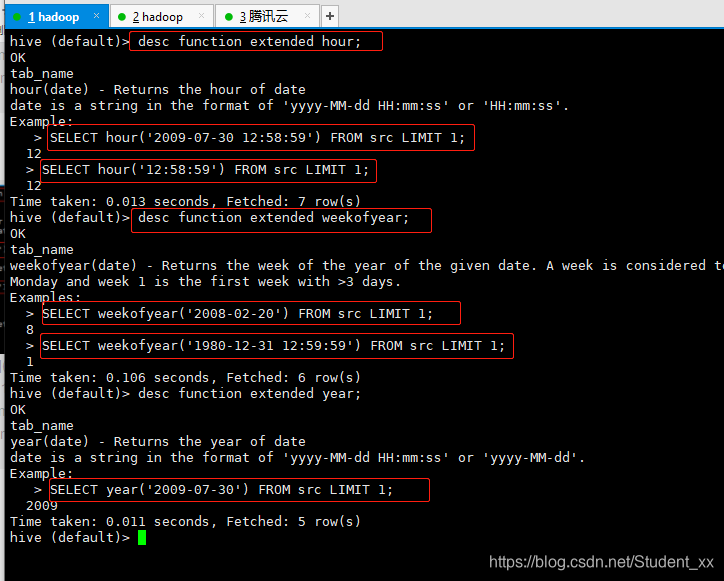The width and height of the screenshot is (724, 581).
Task: Click 'date is a string' line mentioning 'HH:mm:ss'
Action: point(289,106)
